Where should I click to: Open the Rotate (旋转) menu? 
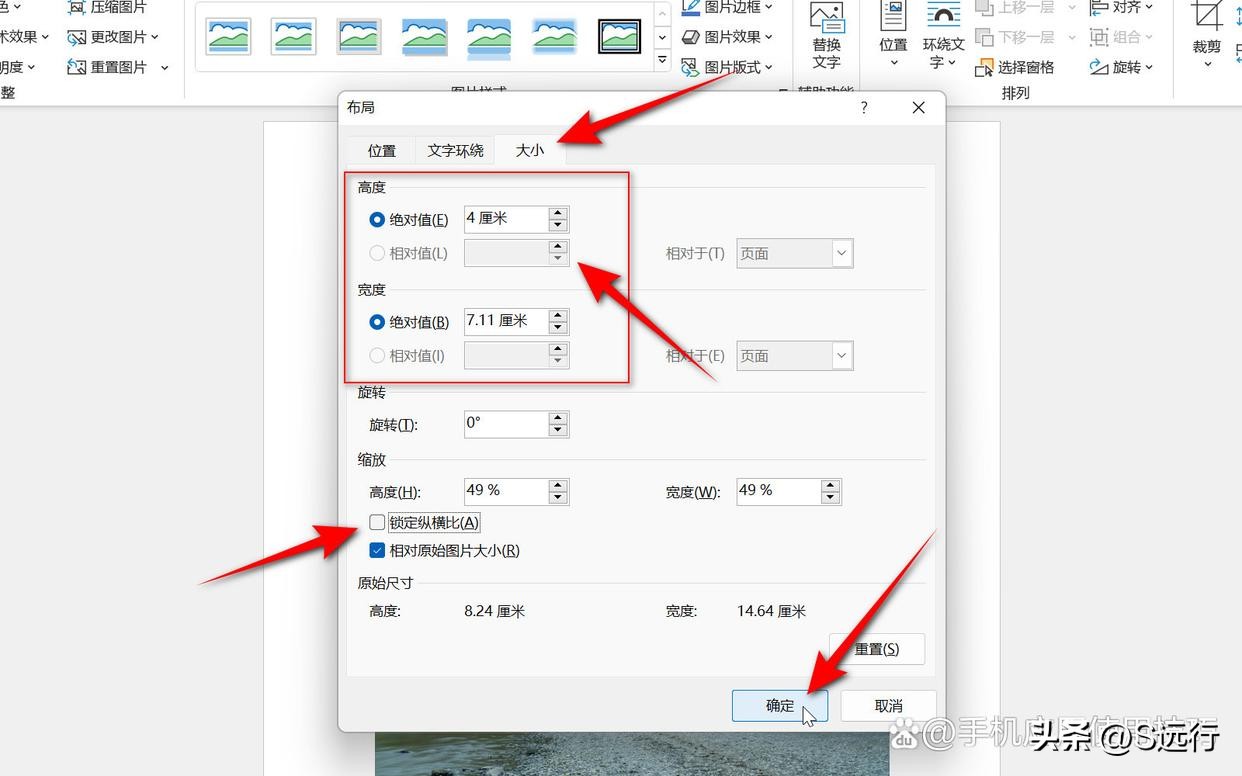coord(1121,67)
